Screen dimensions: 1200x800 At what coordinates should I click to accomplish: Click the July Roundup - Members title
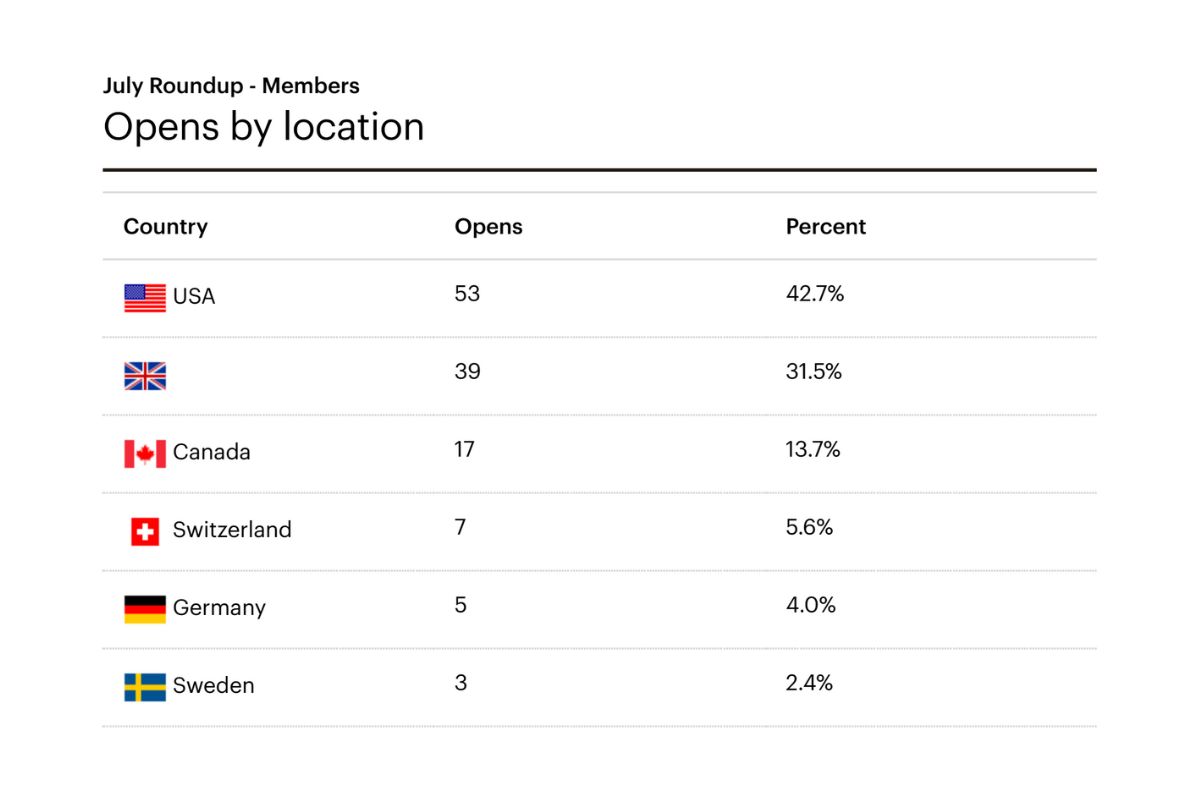(231, 86)
